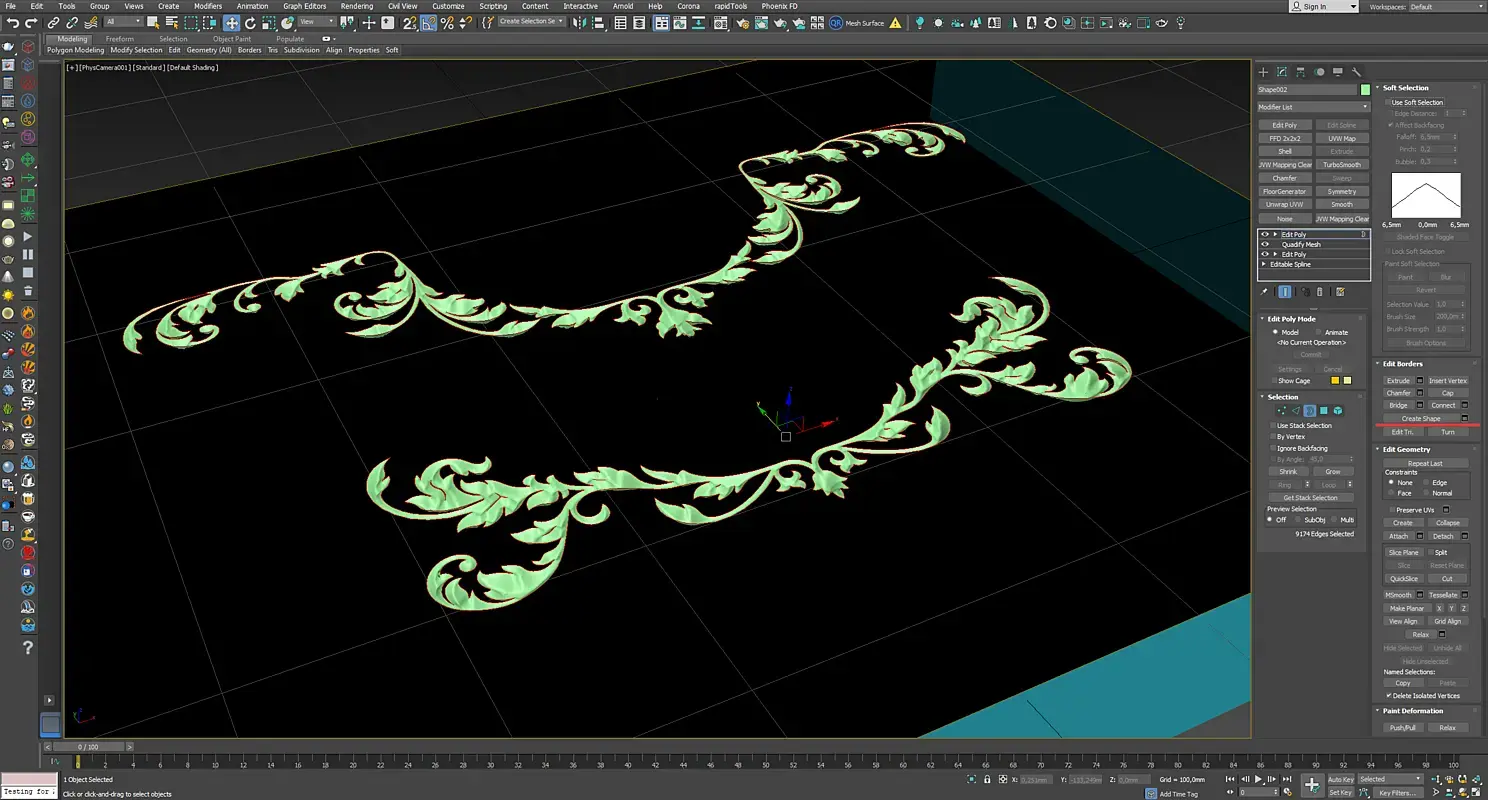Toggle the Angle Snap icon
Image resolution: width=1488 pixels, height=800 pixels.
click(428, 22)
